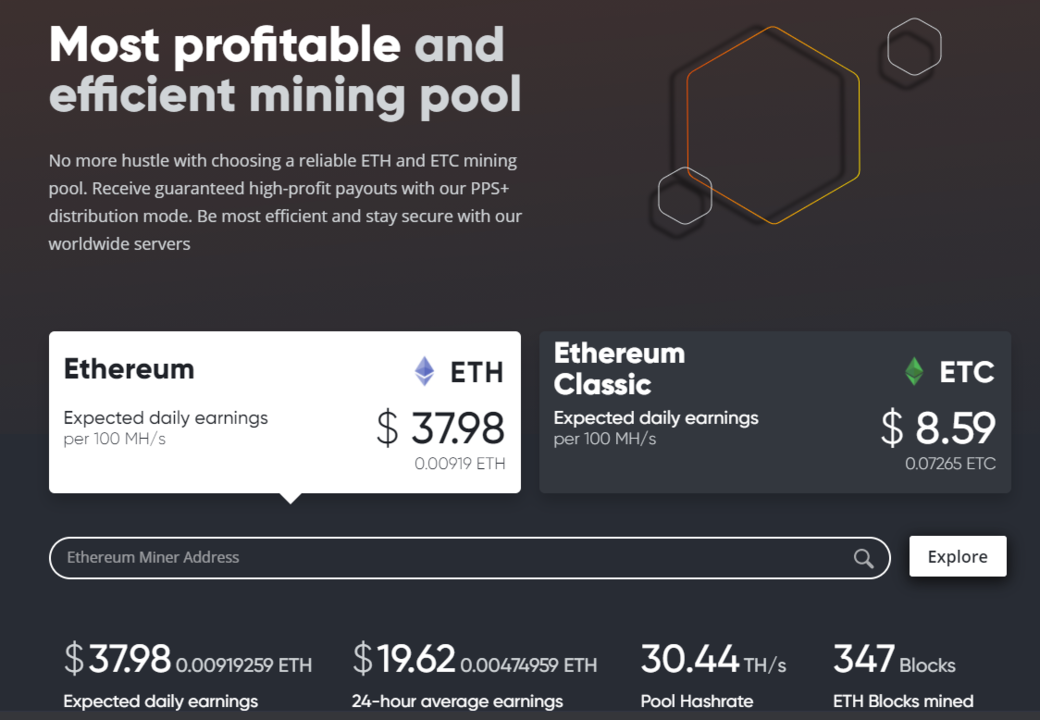Click the white pointer triangle under Ethereum card
The width and height of the screenshot is (1040, 720).
coord(290,497)
